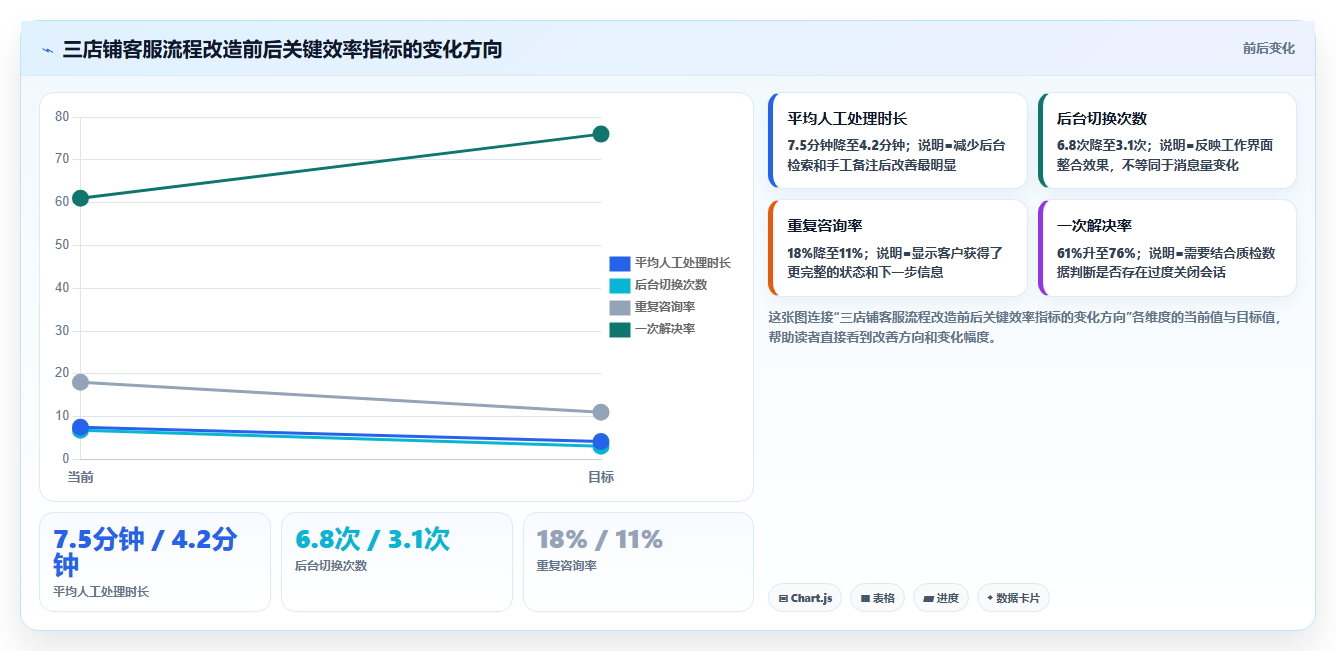Click legend label 平均人工处理时长
The image size is (1336, 651).
683,263
